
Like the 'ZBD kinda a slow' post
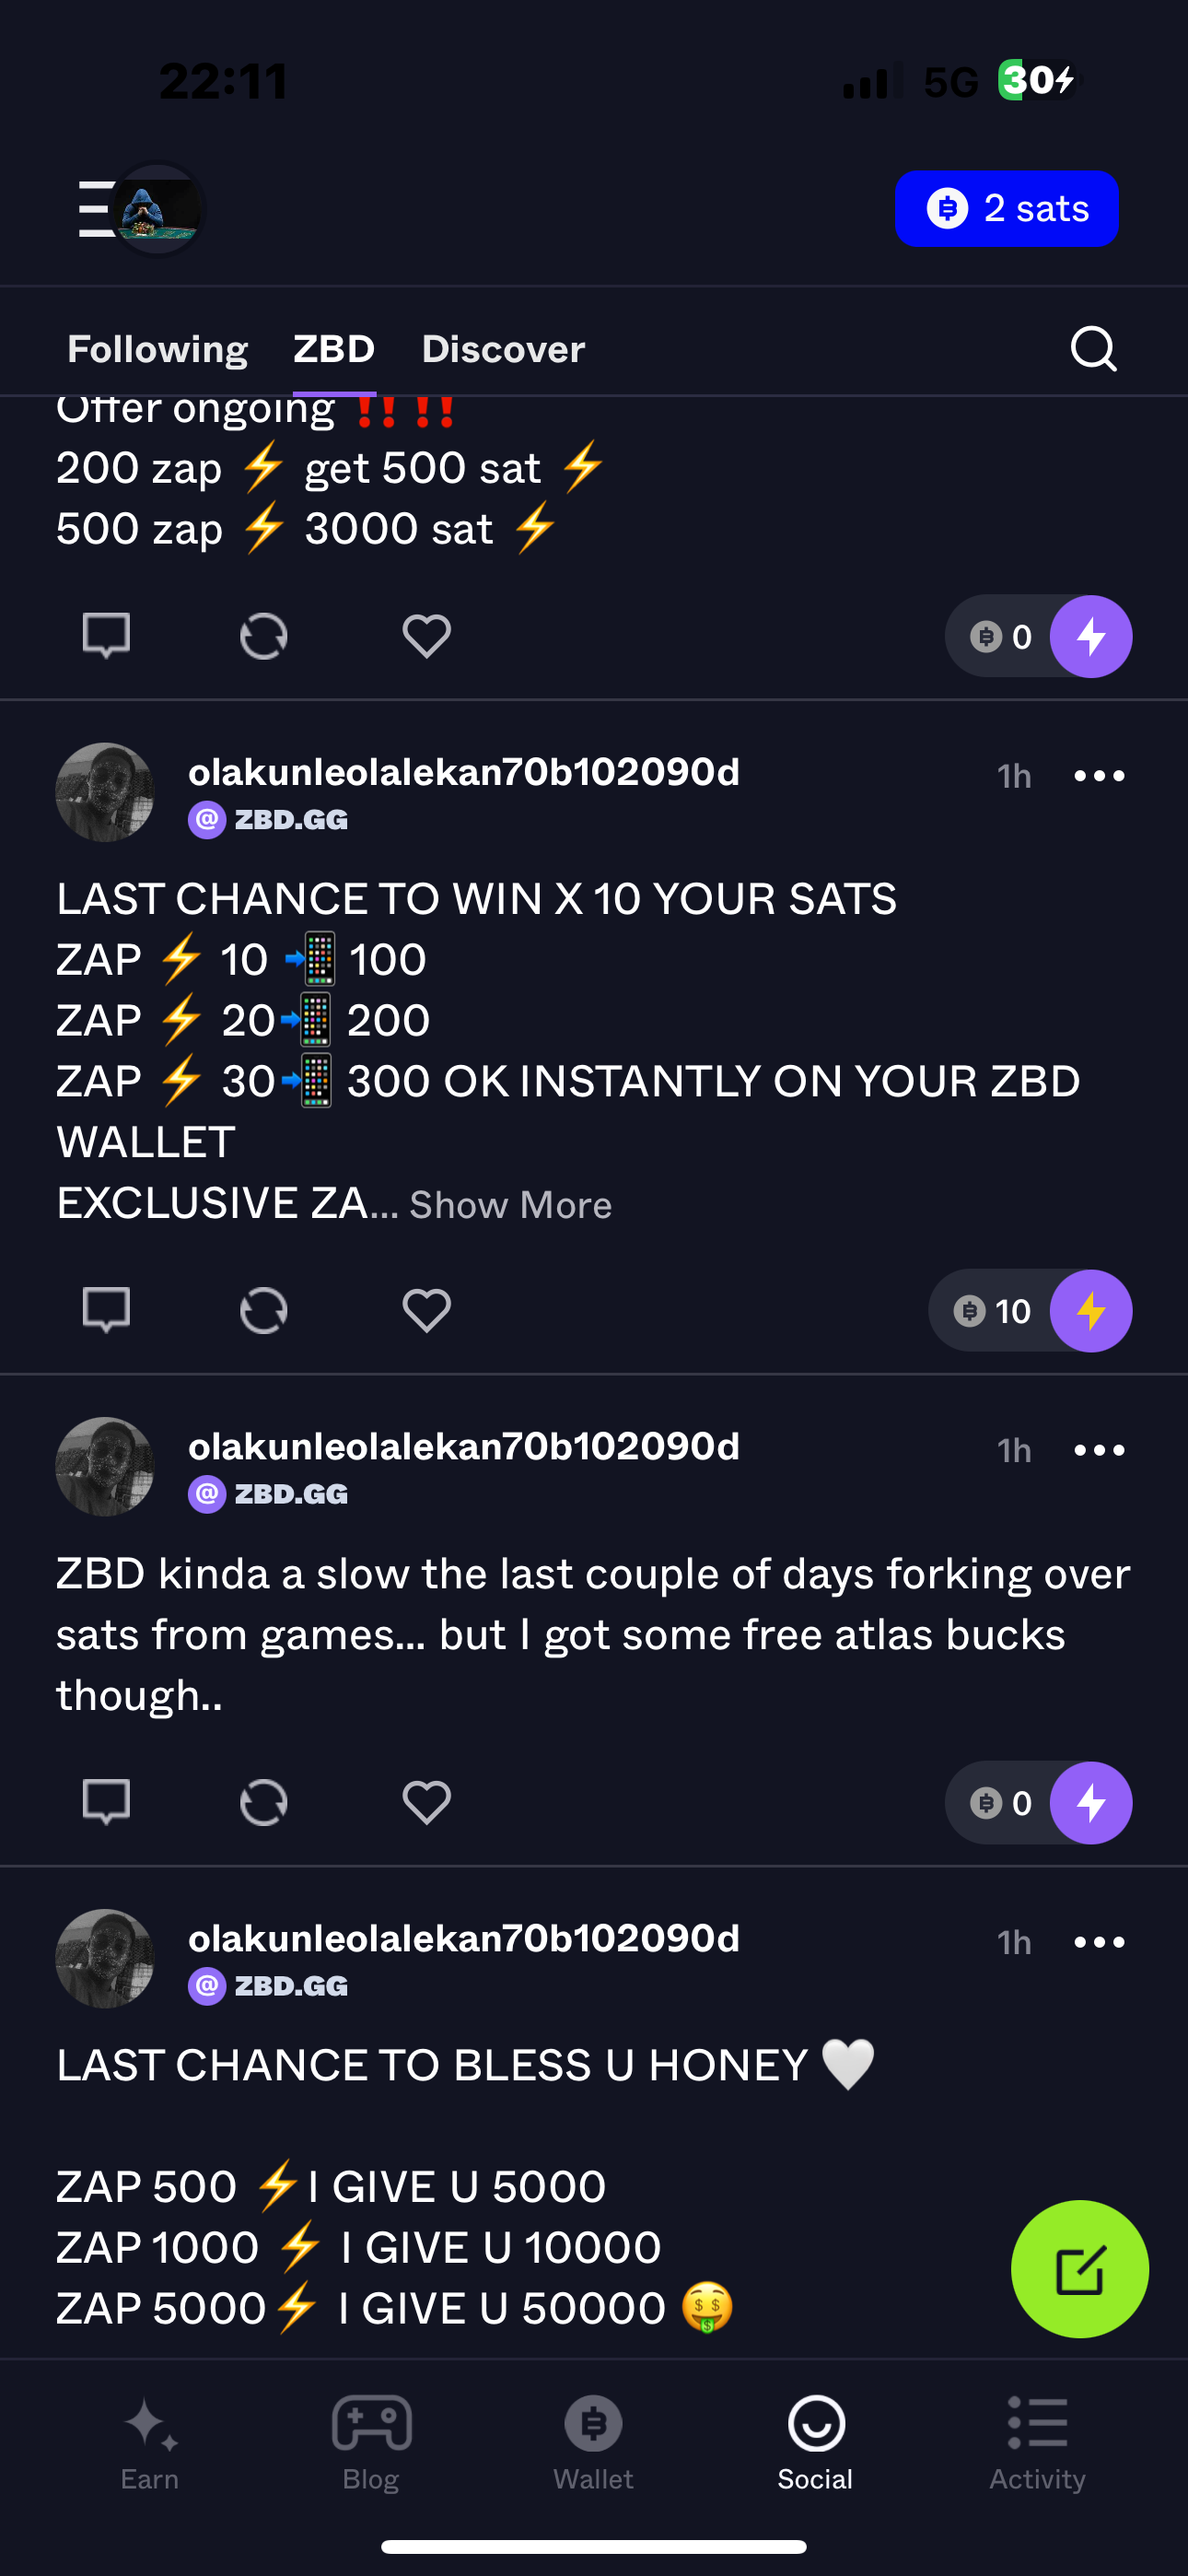coord(427,1803)
